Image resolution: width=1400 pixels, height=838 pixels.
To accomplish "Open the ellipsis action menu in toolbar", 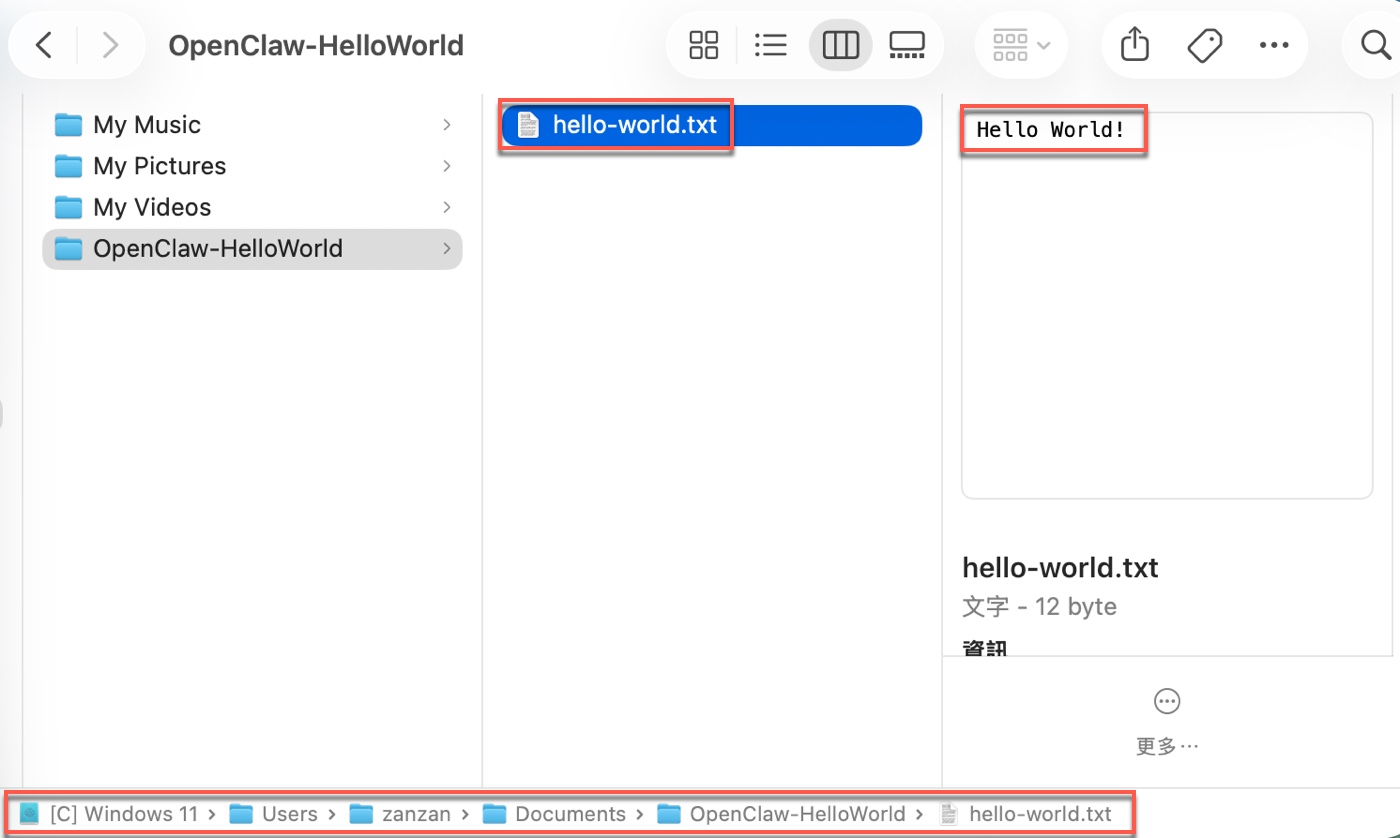I will [x=1274, y=45].
